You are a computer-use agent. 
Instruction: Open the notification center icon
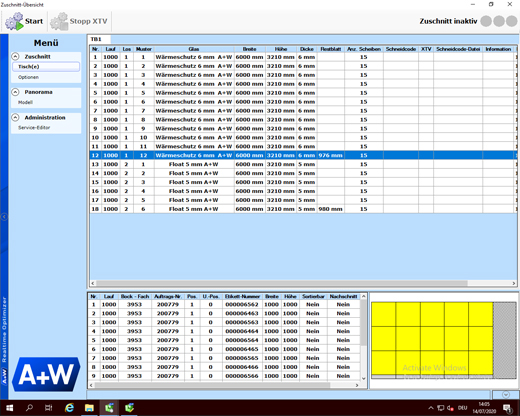pos(507,408)
